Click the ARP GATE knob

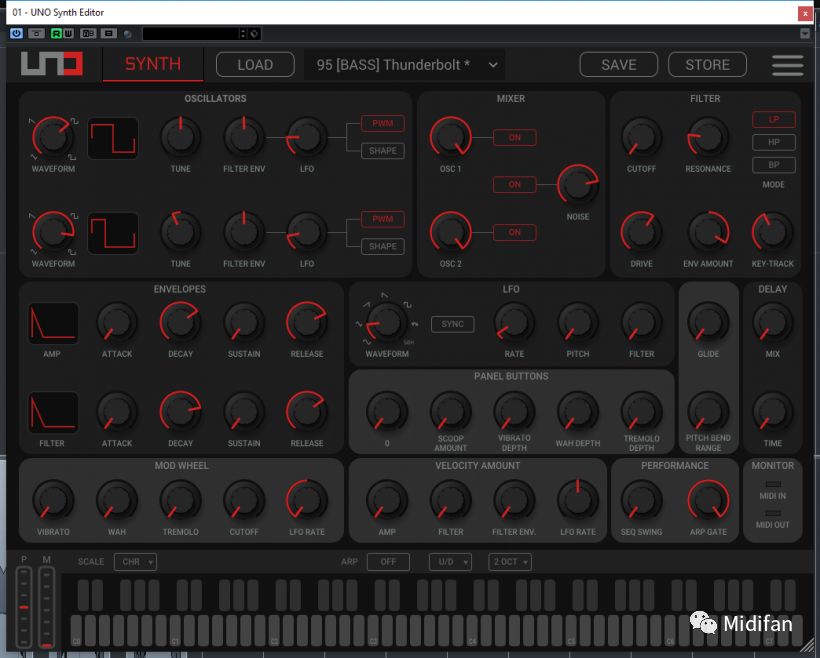(708, 501)
